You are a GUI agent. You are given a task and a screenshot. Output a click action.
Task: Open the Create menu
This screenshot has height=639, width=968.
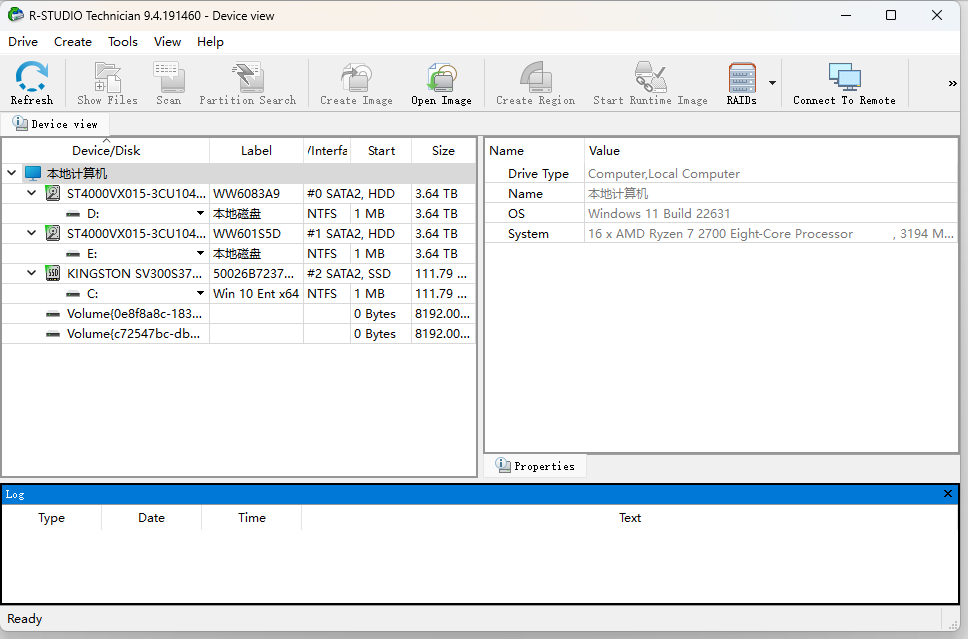[73, 41]
